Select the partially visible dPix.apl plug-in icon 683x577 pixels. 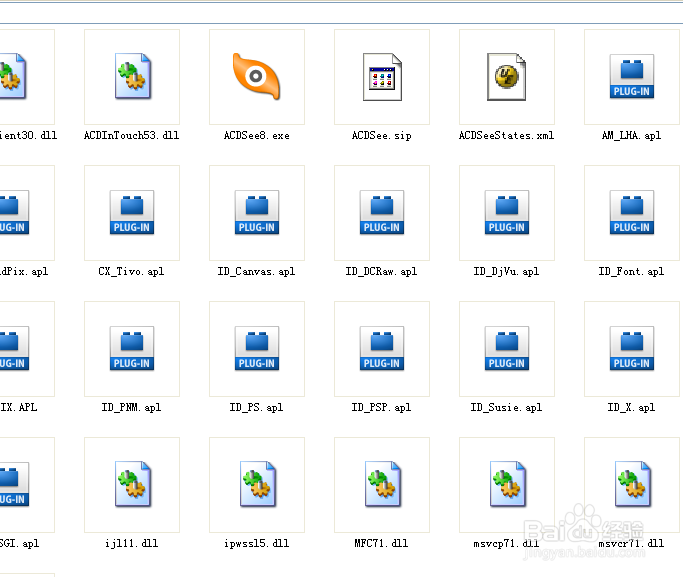14,212
